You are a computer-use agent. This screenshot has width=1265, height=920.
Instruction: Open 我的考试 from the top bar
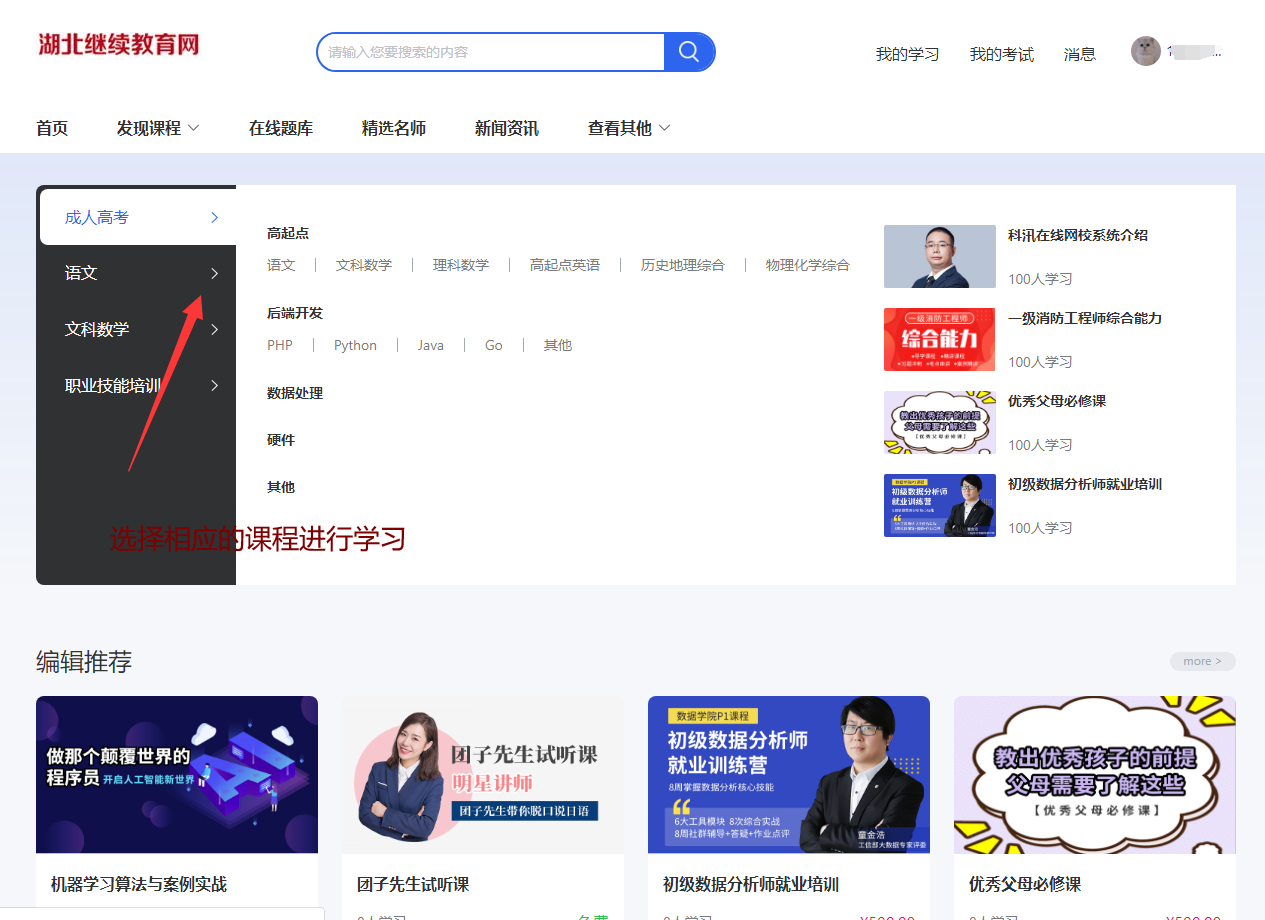point(1001,54)
